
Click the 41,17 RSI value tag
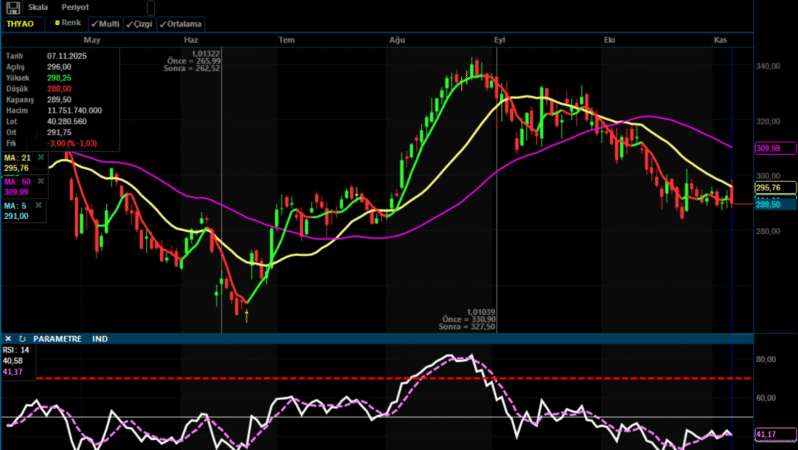(x=768, y=434)
